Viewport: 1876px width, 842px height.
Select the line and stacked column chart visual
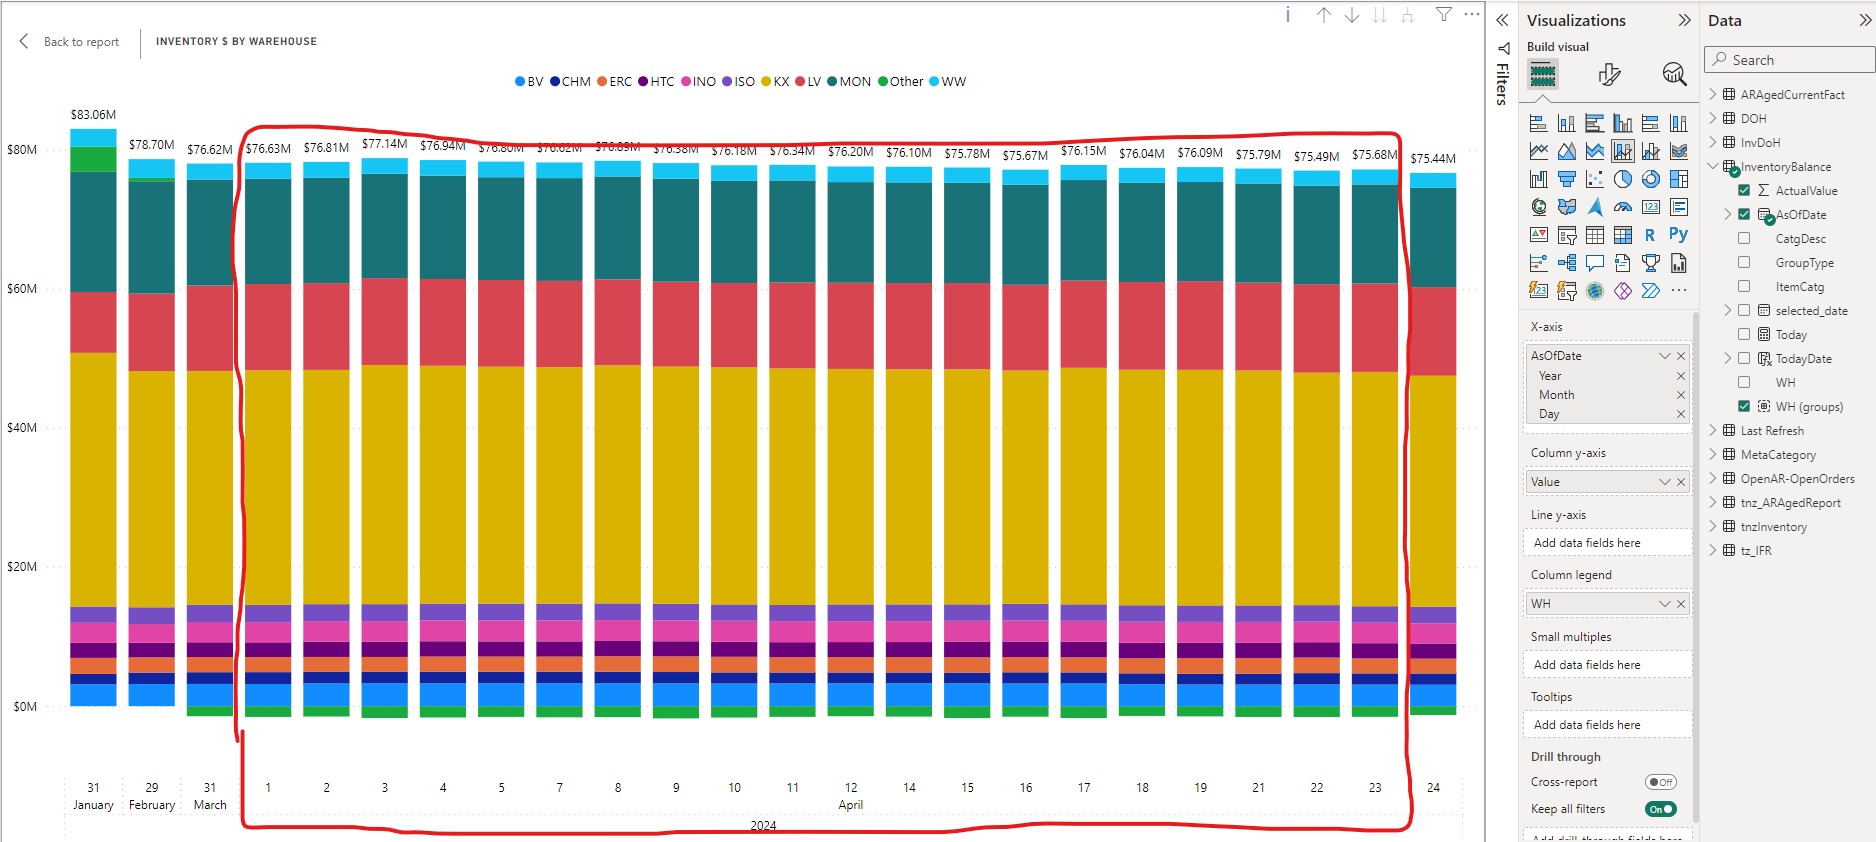[x=1623, y=151]
